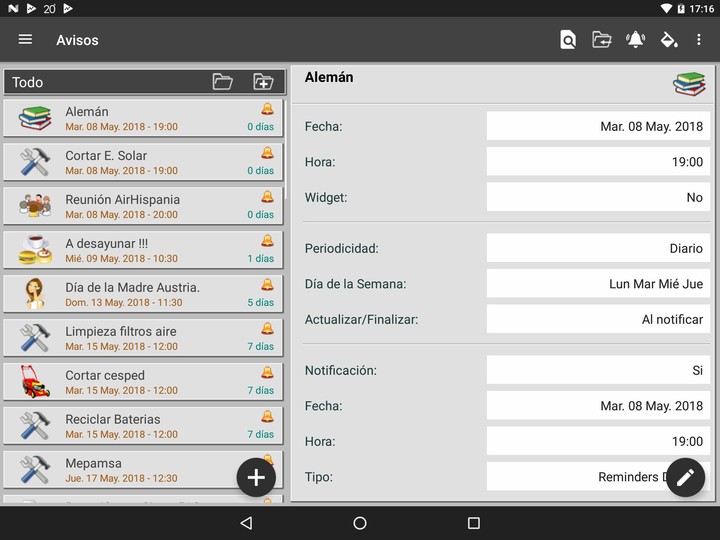Select the Alemán reminder title
This screenshot has height=540, width=720.
[87, 112]
